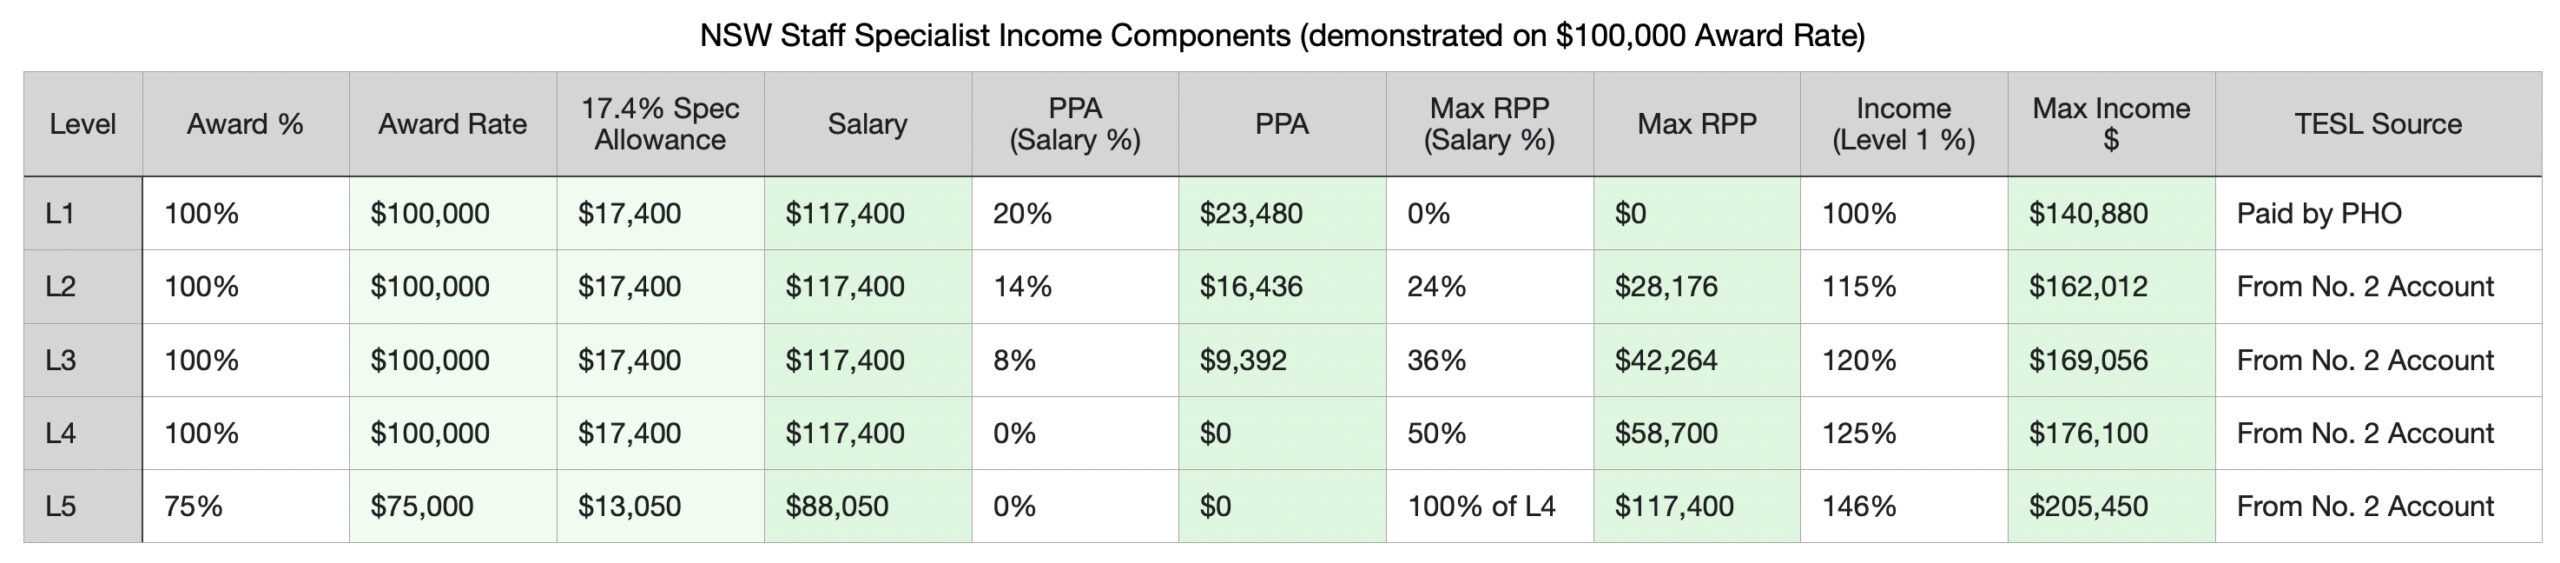This screenshot has height=563, width=2560.
Task: Select the TESL Source column header
Action: (x=2377, y=124)
